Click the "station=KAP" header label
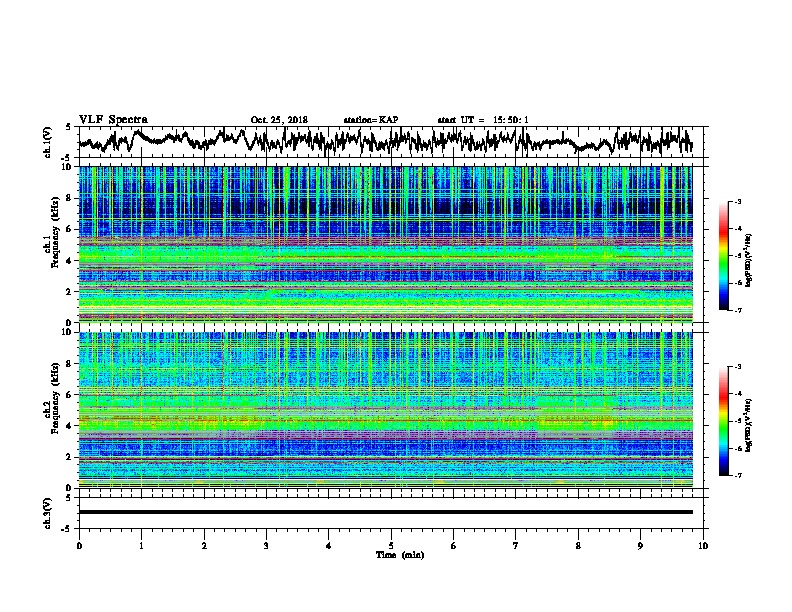The width and height of the screenshot is (792, 612). [x=371, y=120]
